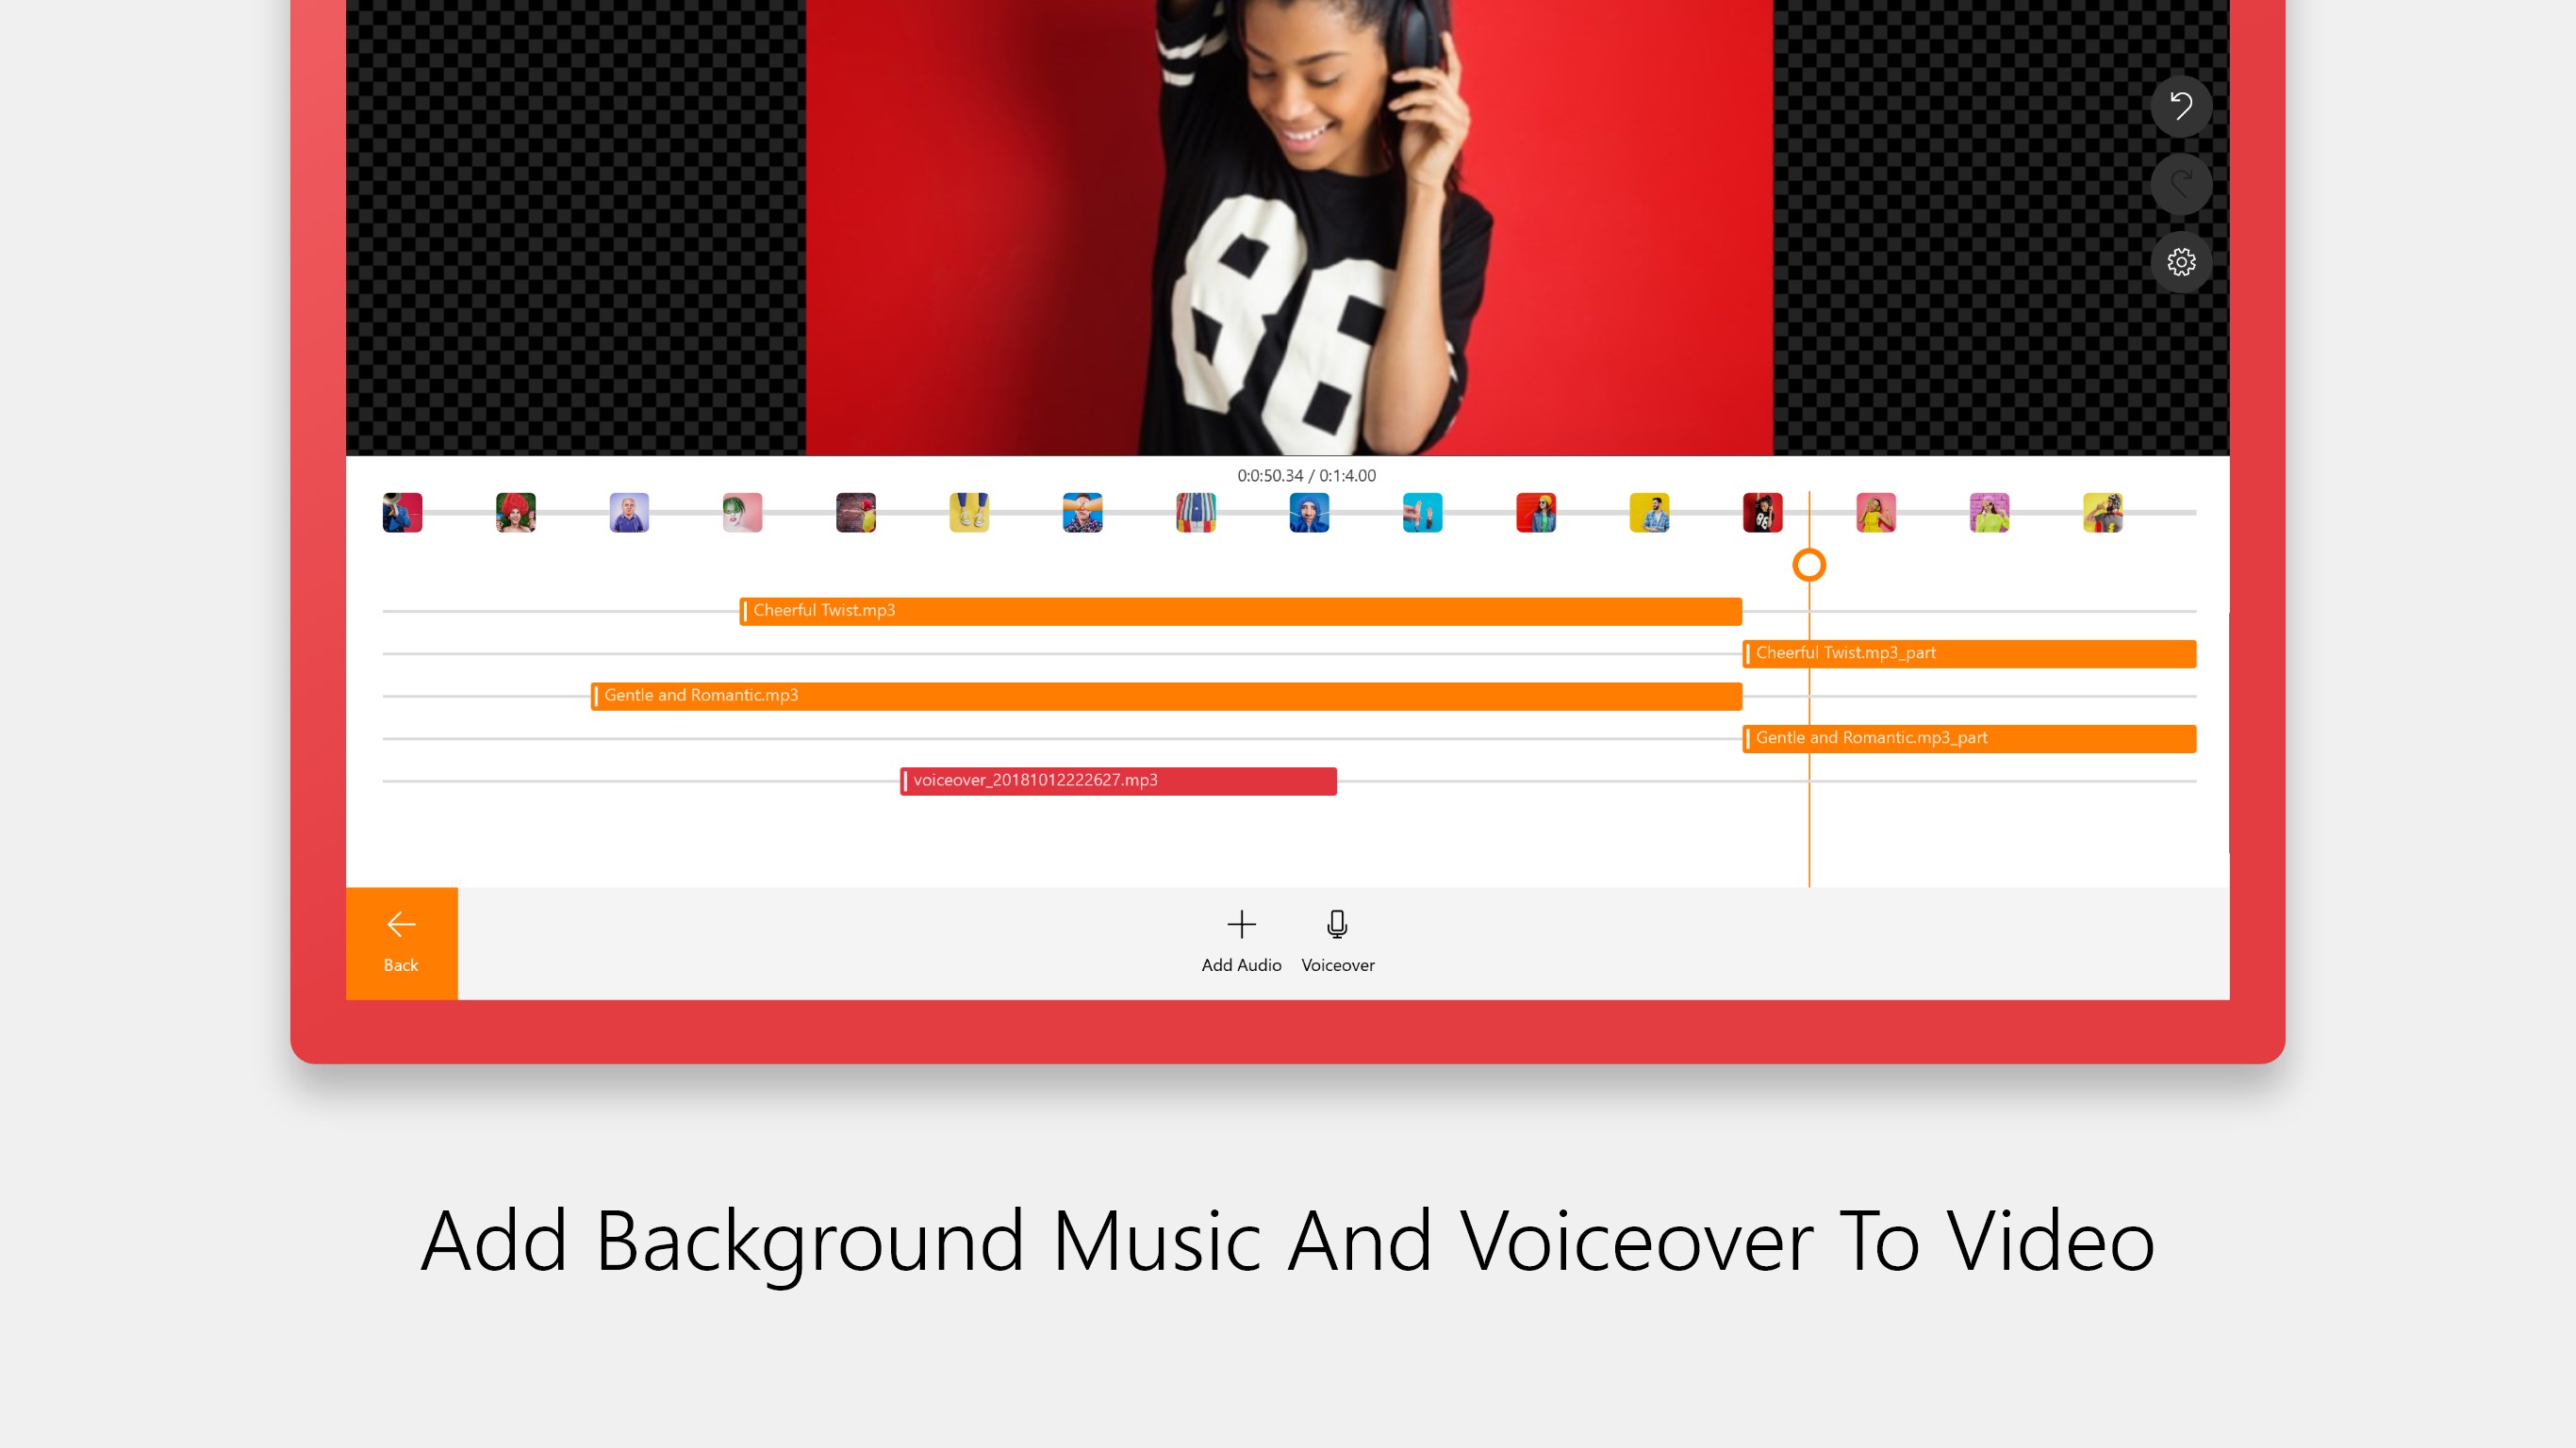The image size is (2576, 1448).
Task: Click the thumbnail of the red-wig clown clip
Action: 515,512
